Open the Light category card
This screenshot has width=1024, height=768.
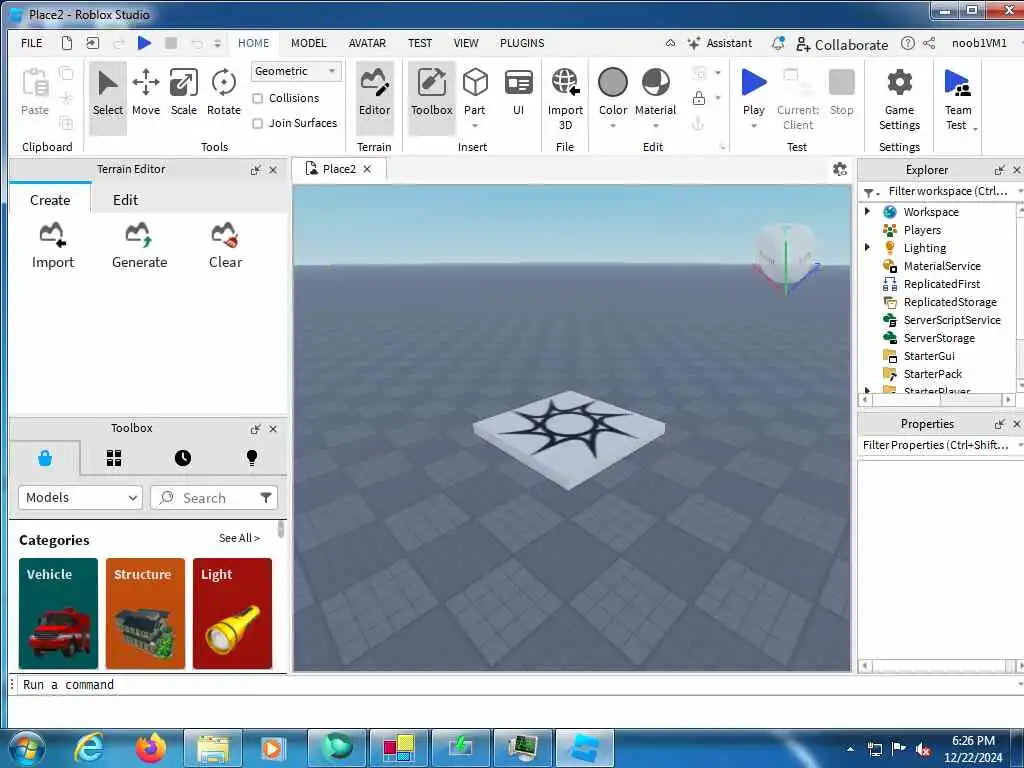click(x=232, y=613)
